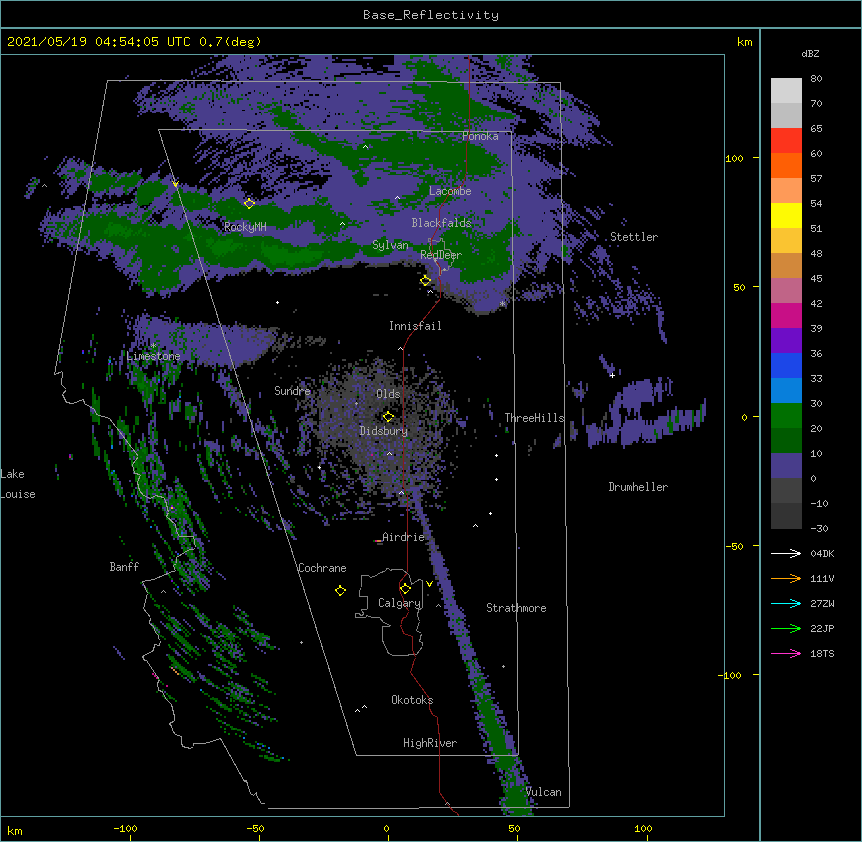The height and width of the screenshot is (842, 862).
Task: Select the green 22JP arrow in legend
Action: click(x=786, y=628)
